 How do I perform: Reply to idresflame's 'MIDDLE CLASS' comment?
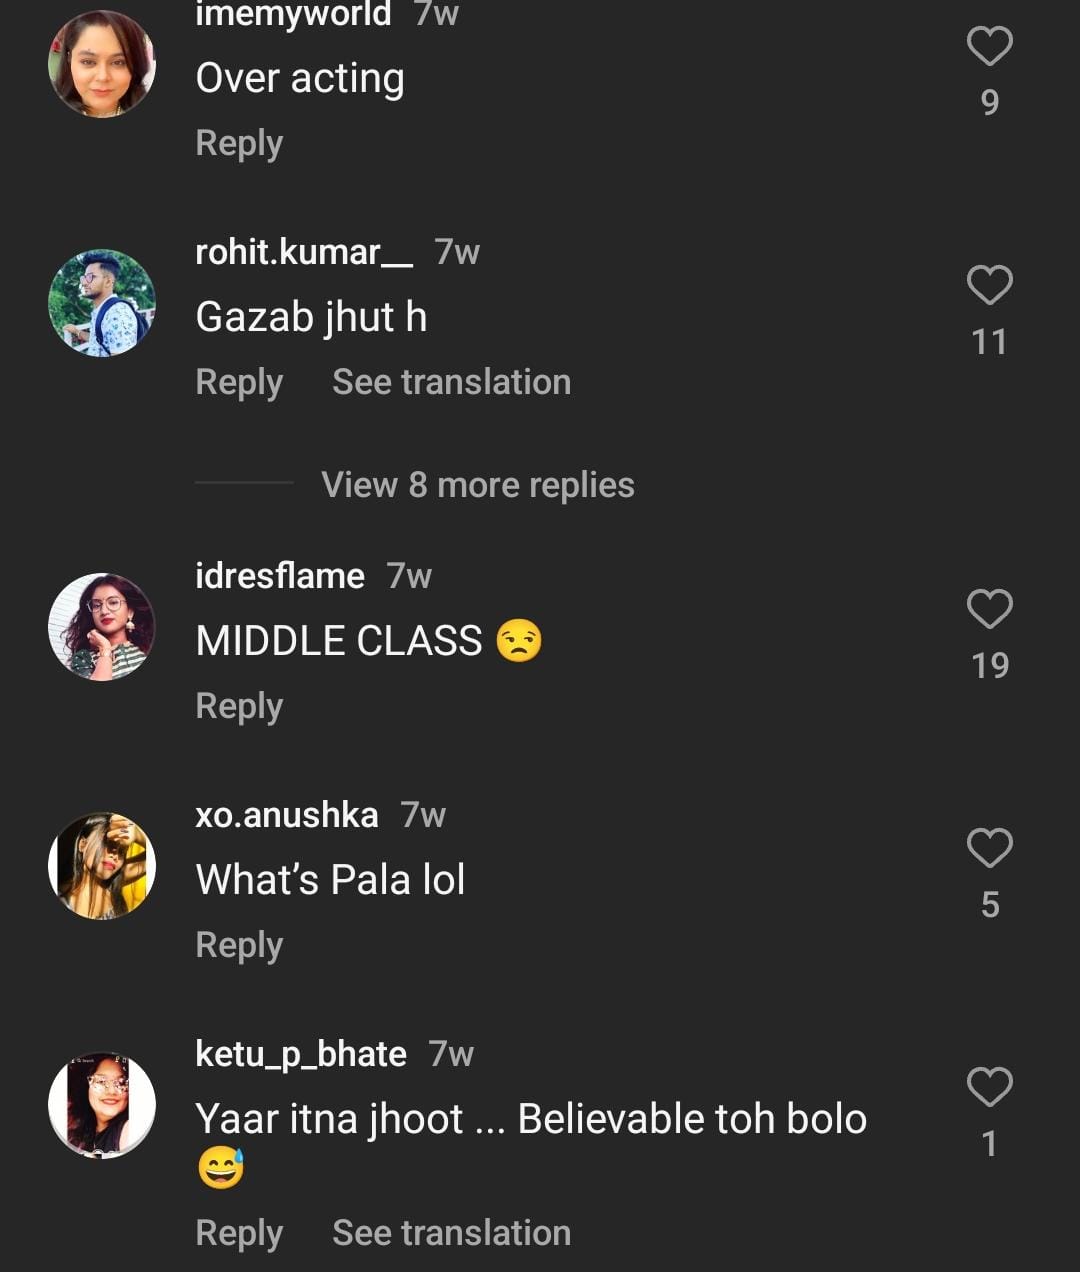tap(239, 706)
